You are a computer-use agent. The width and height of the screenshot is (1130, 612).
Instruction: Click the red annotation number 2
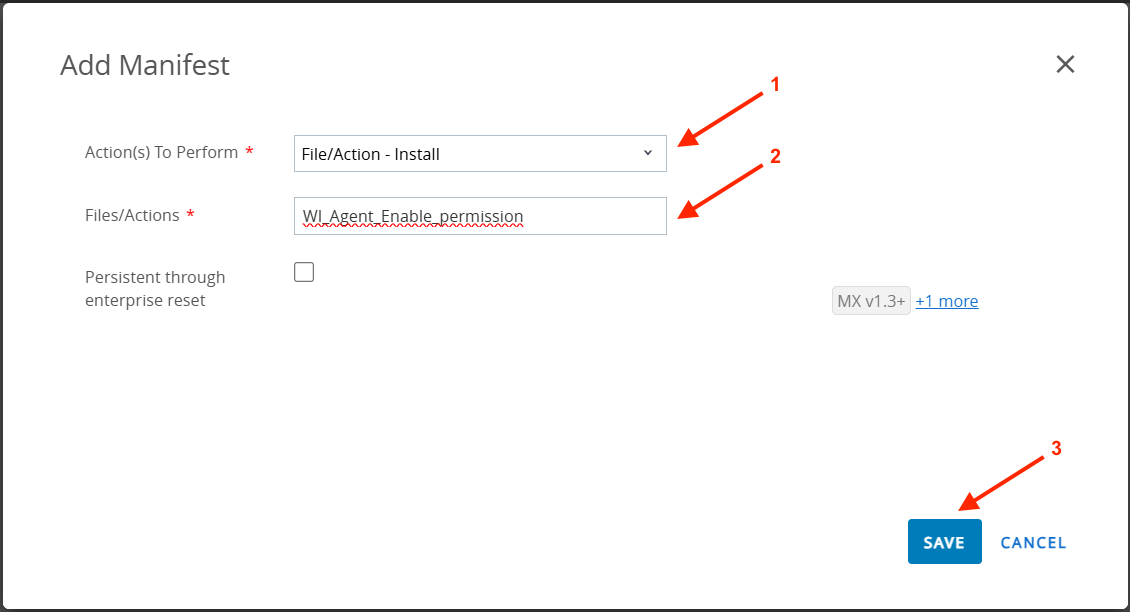point(774,156)
